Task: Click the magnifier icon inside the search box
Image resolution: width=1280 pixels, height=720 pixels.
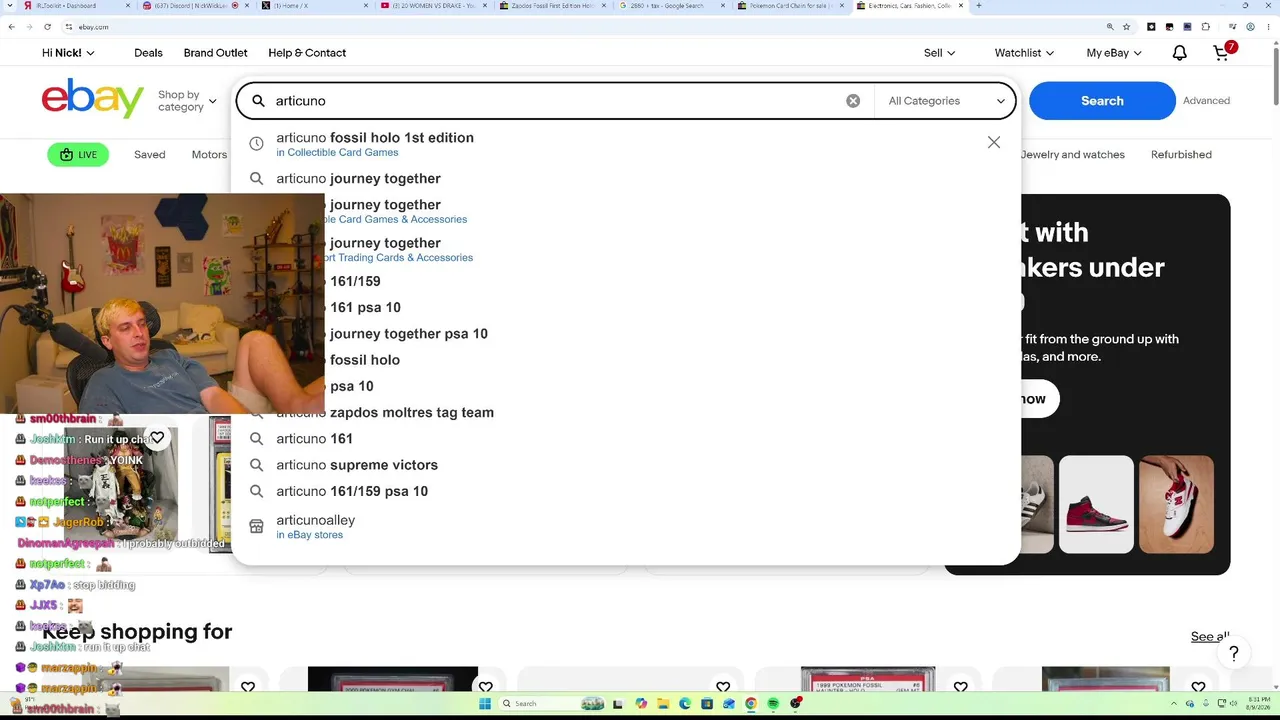Action: coord(258,101)
